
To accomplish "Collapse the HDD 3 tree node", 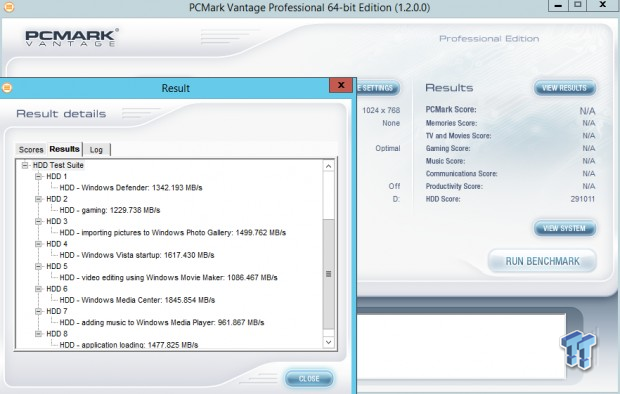I will coord(38,222).
